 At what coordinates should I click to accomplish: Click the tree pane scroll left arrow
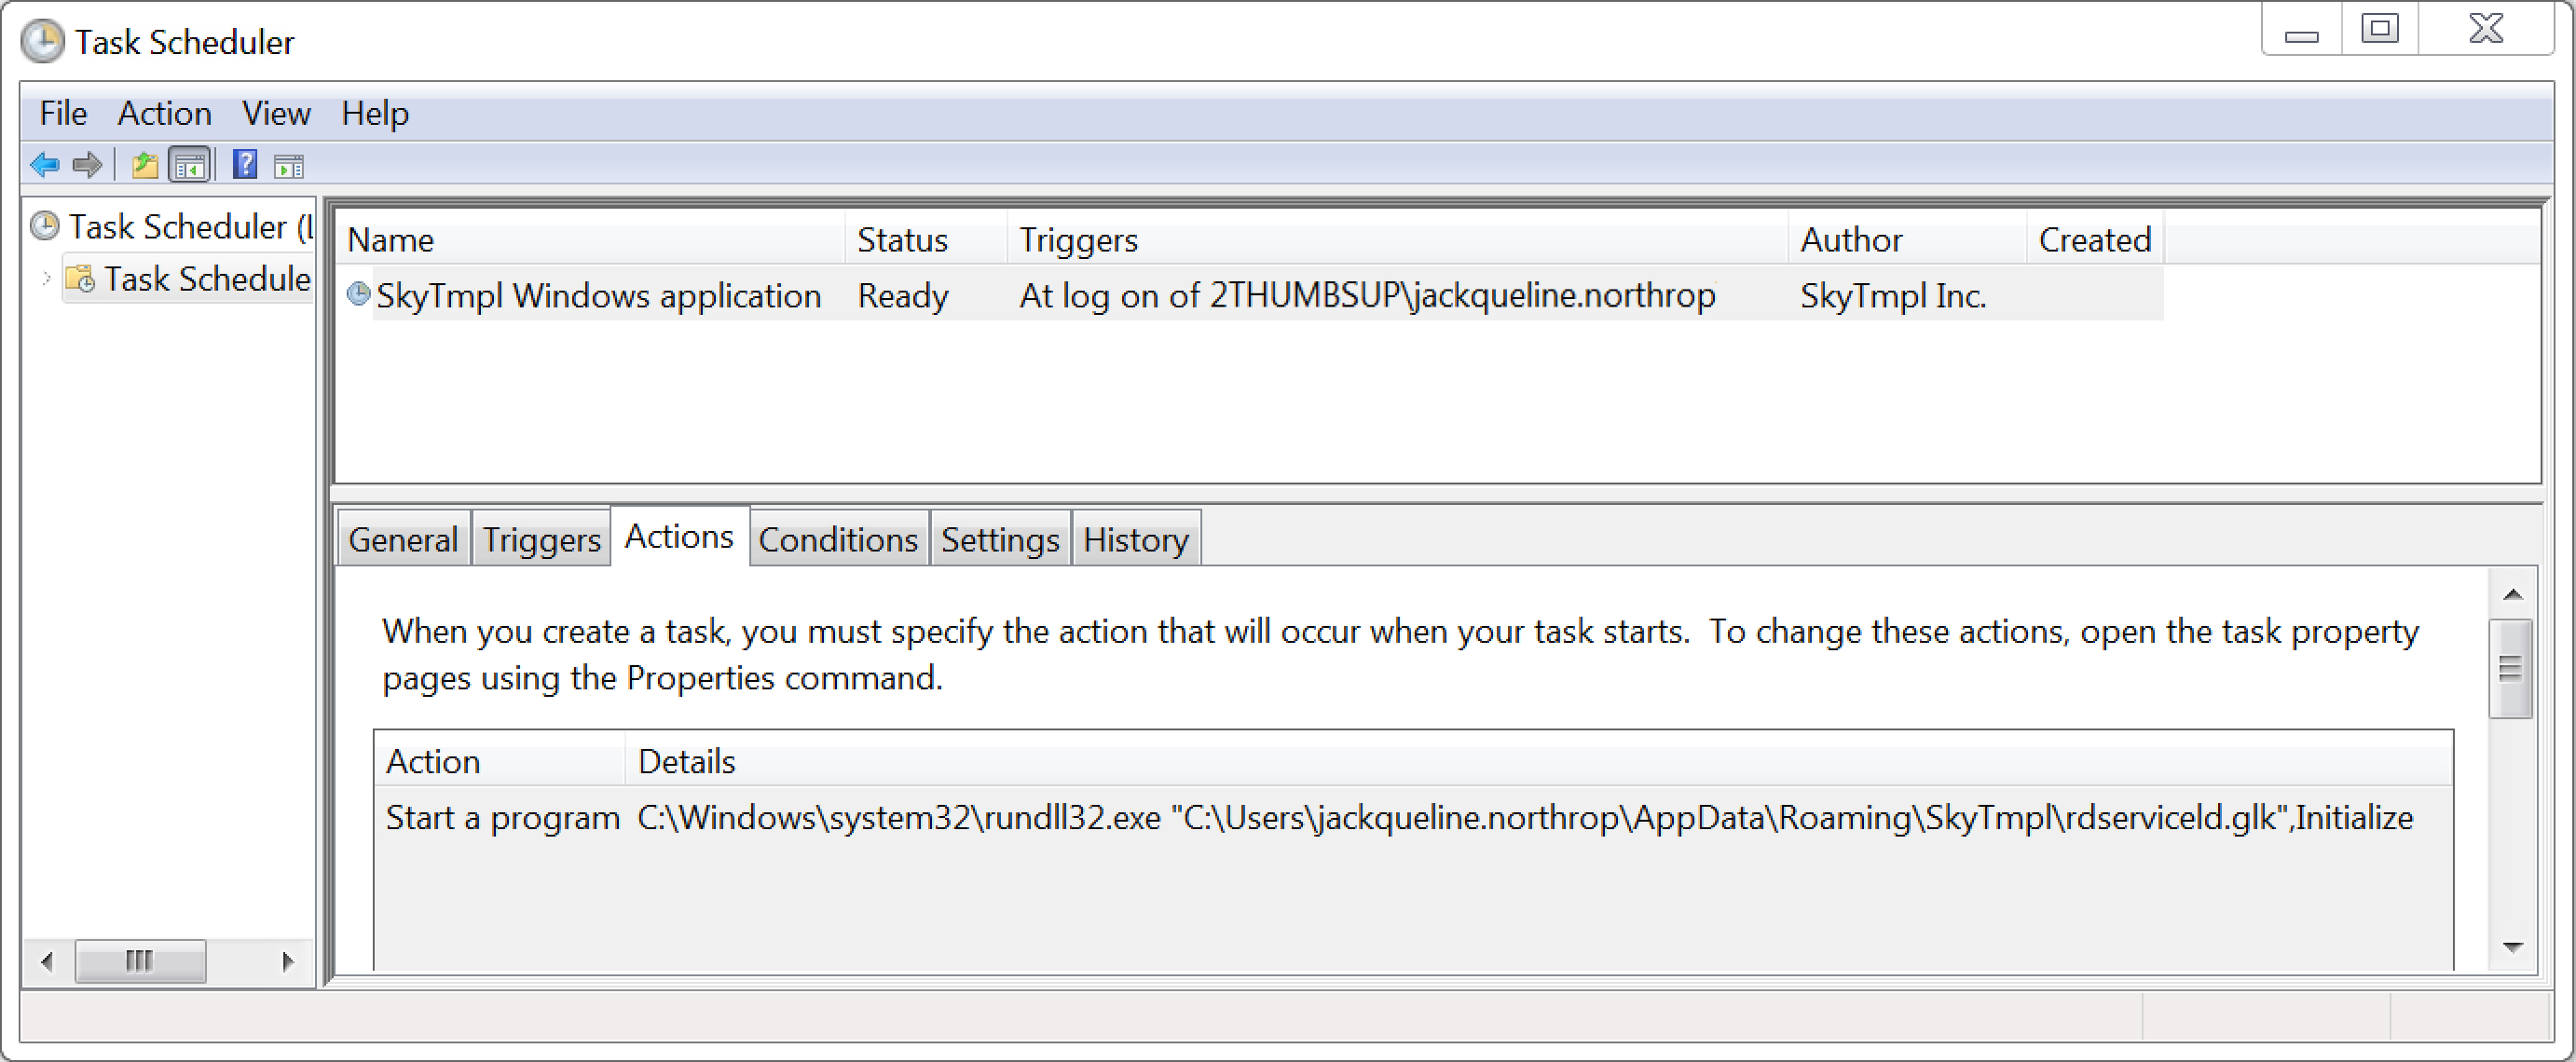point(47,961)
